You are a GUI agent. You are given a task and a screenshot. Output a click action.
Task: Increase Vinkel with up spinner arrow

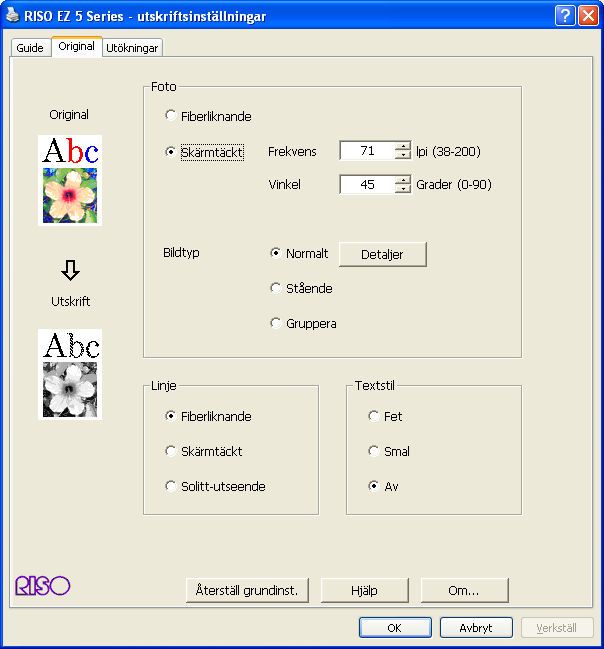pos(402,180)
